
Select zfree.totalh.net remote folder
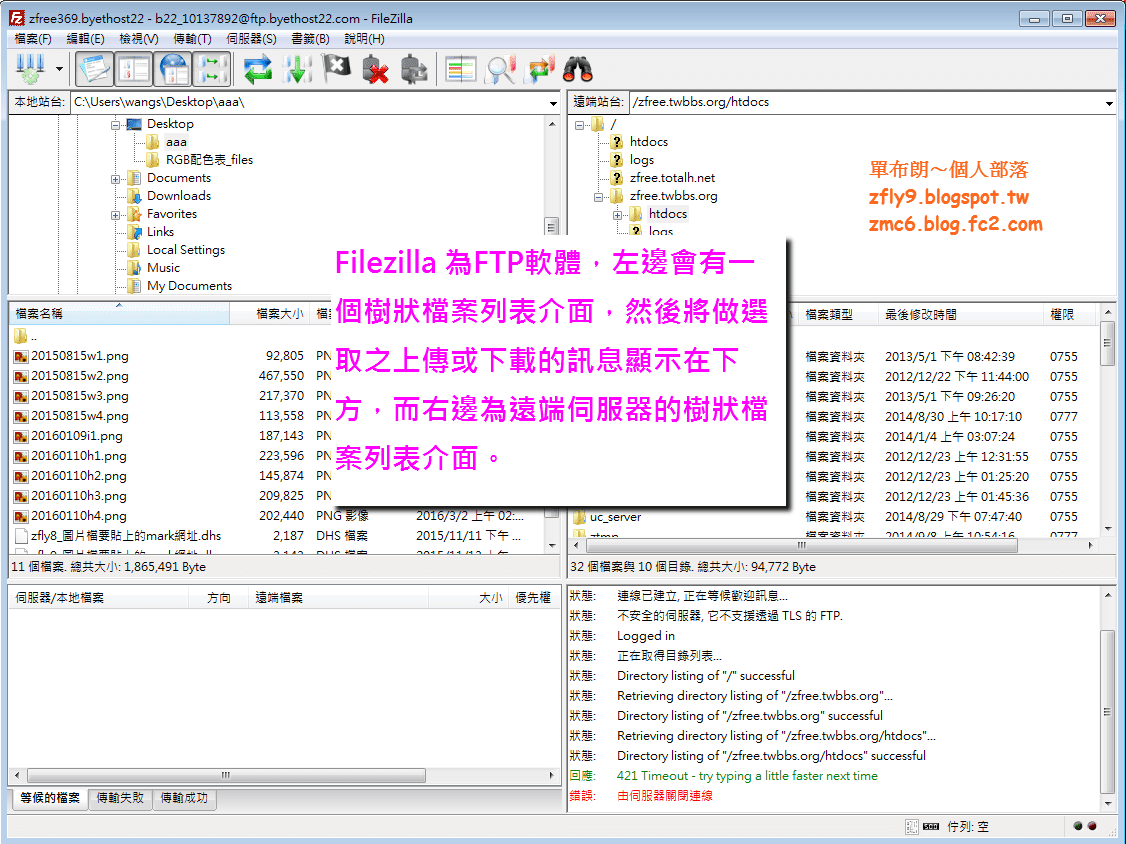click(x=672, y=178)
